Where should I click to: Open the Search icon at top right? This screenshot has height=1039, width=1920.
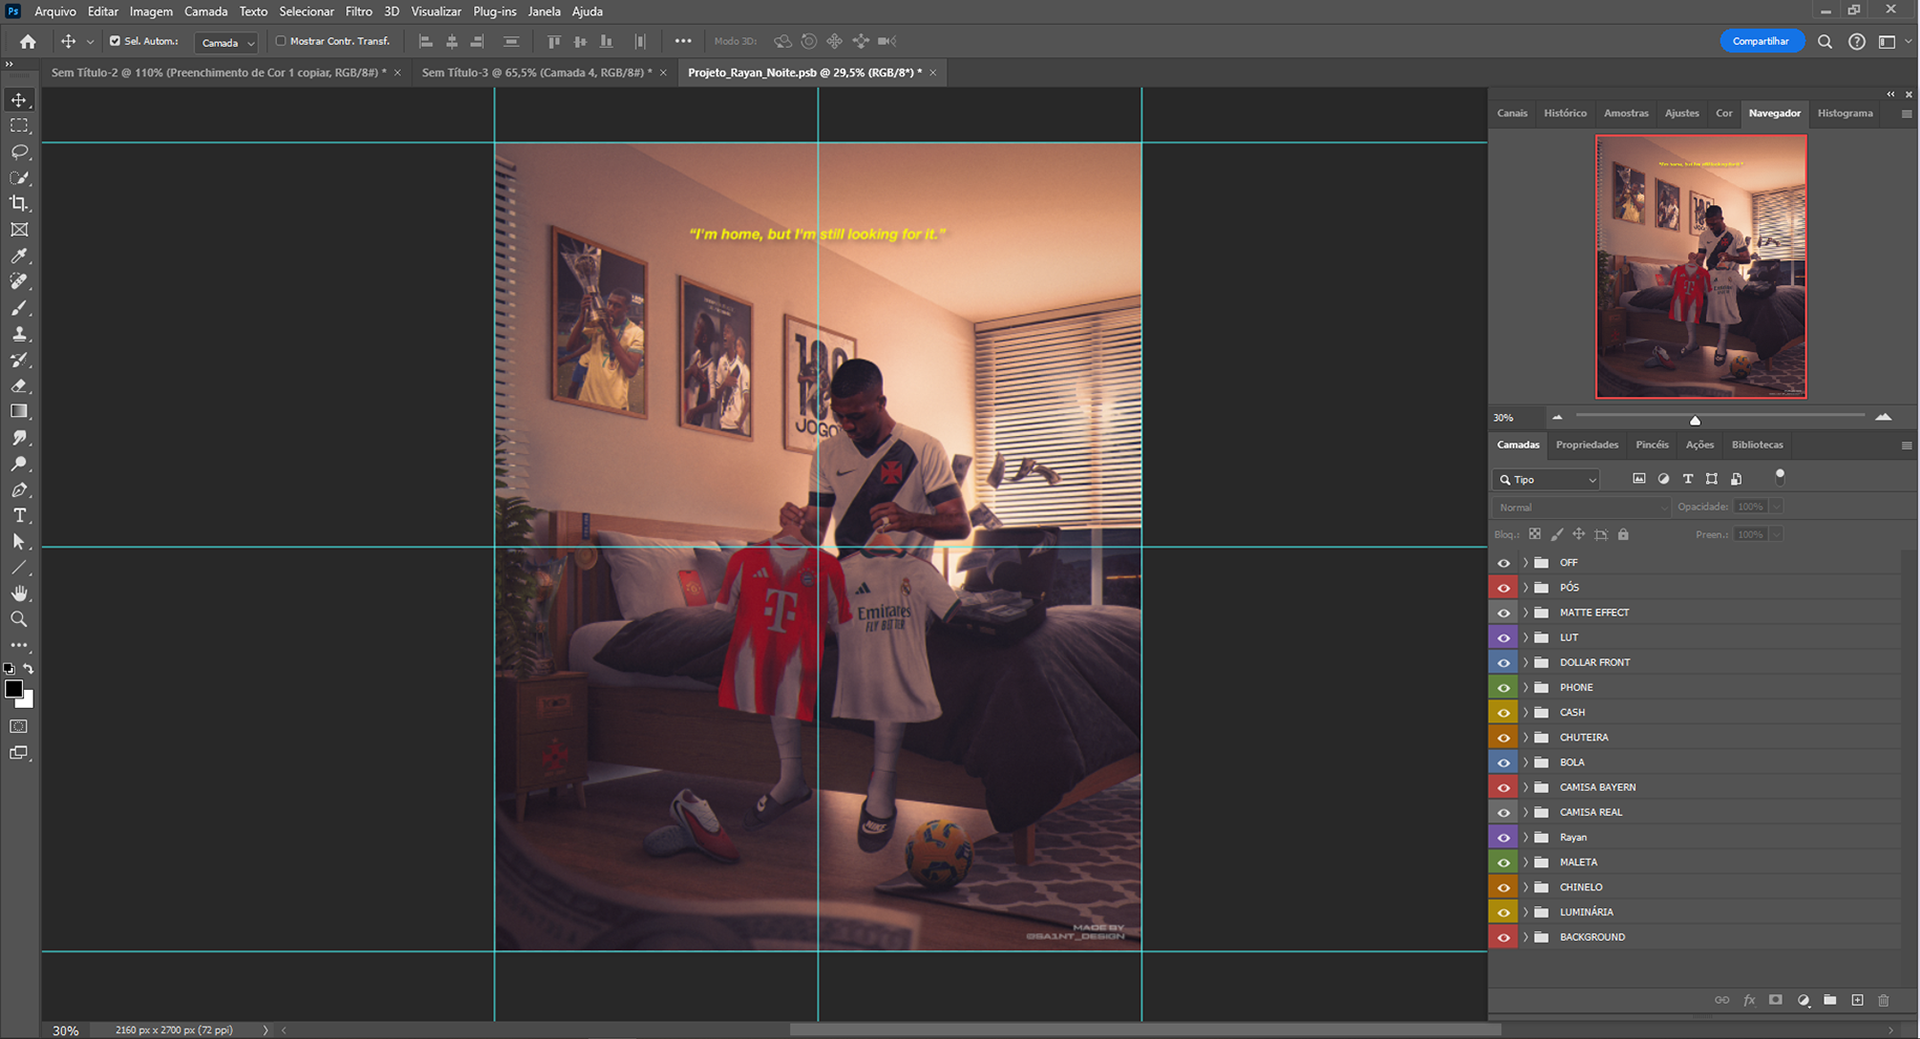[x=1825, y=41]
